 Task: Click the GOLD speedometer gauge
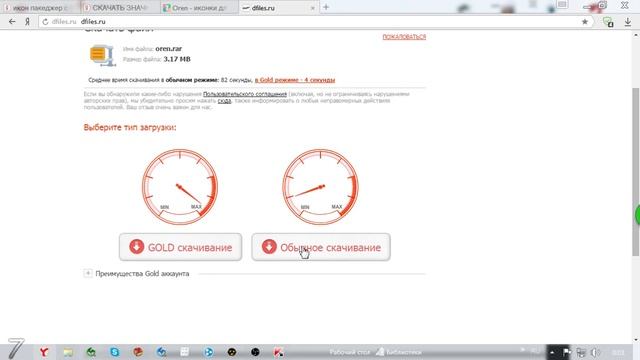(x=180, y=187)
